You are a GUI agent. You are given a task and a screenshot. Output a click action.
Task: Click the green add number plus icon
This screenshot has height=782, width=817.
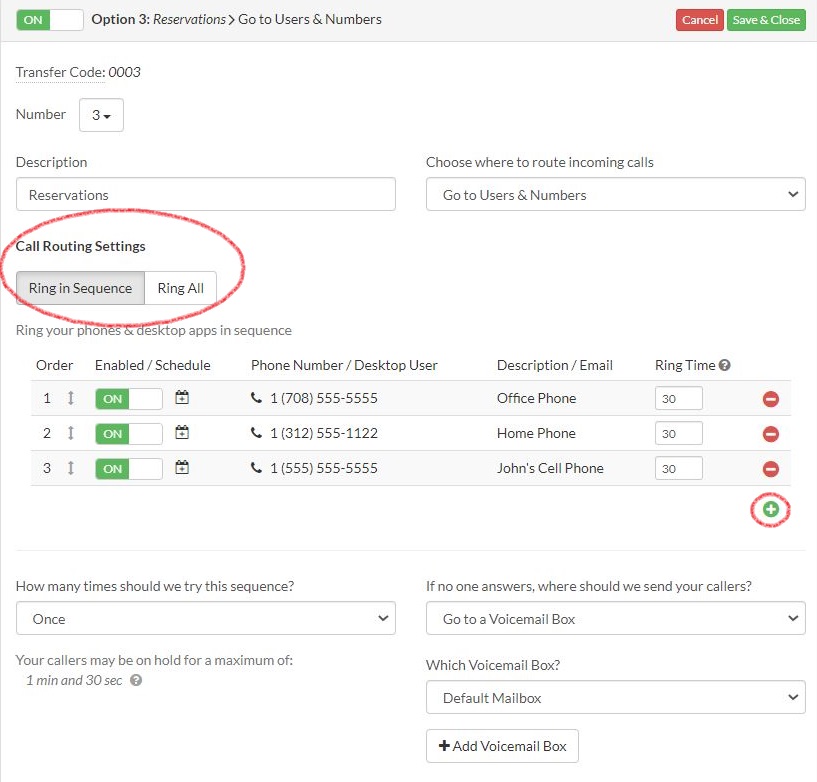click(x=771, y=509)
